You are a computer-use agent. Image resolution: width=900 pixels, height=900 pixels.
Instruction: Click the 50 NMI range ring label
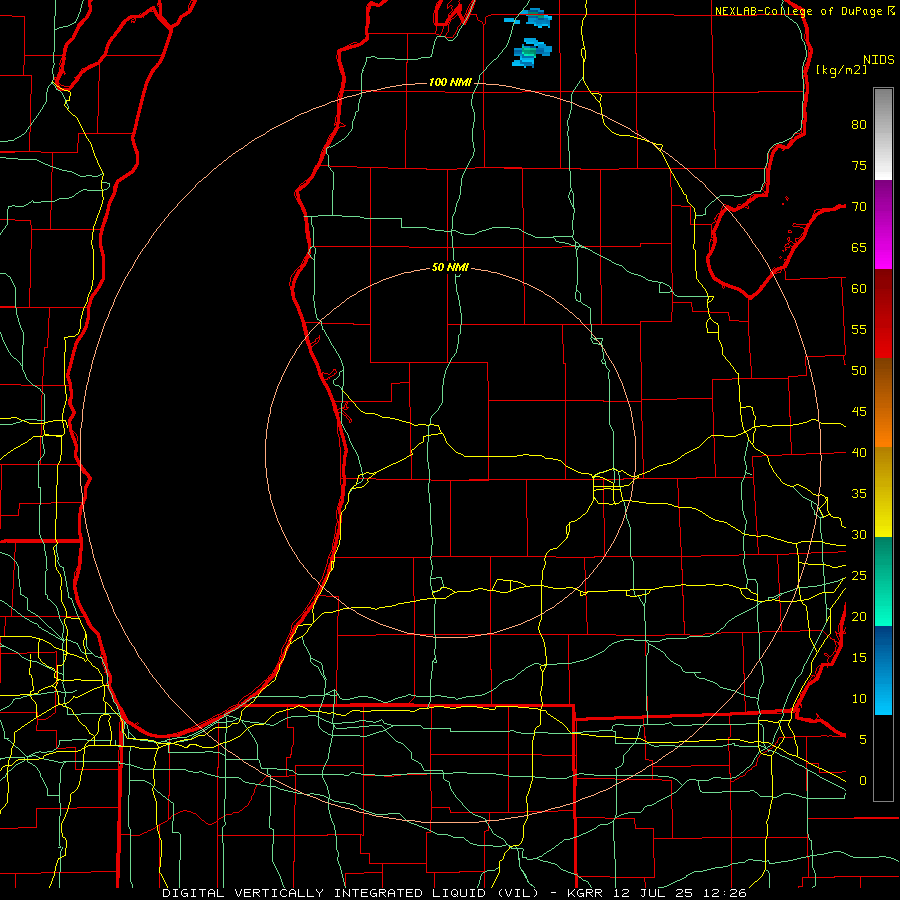pyautogui.click(x=450, y=267)
